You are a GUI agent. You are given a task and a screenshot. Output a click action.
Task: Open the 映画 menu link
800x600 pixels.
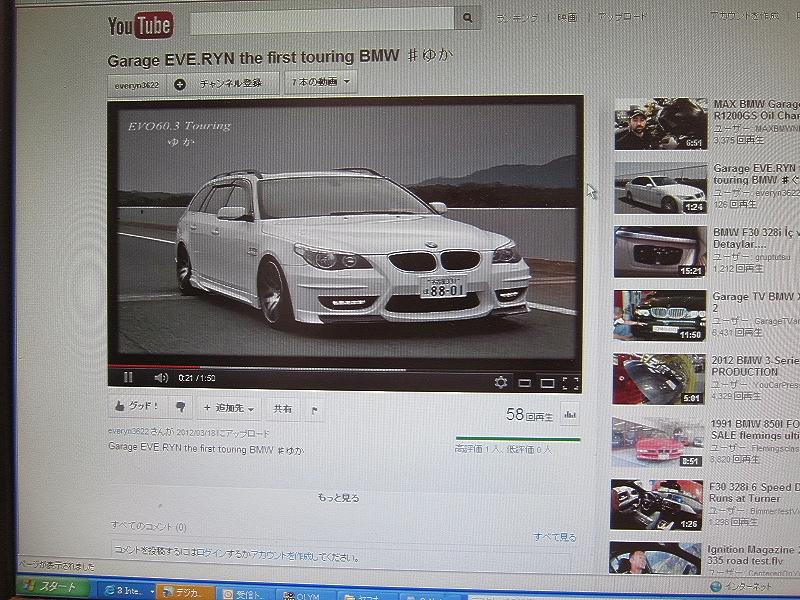[567, 18]
